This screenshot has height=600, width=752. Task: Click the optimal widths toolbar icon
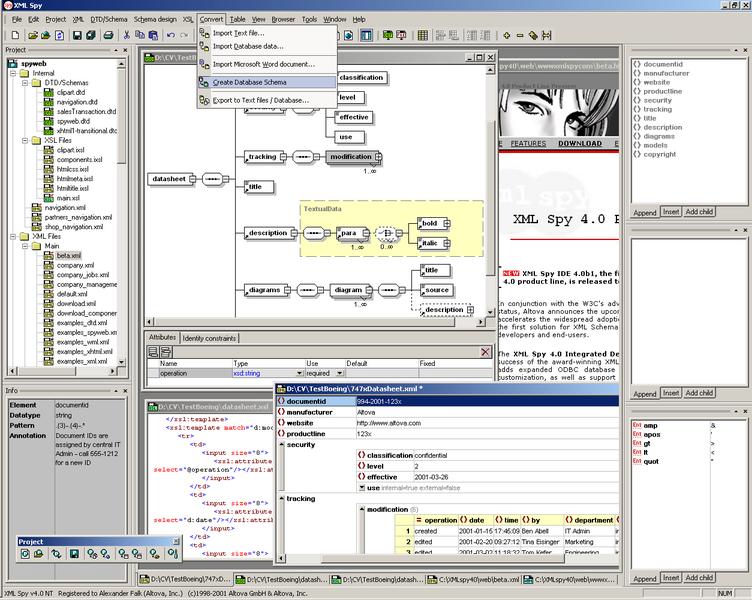point(546,35)
